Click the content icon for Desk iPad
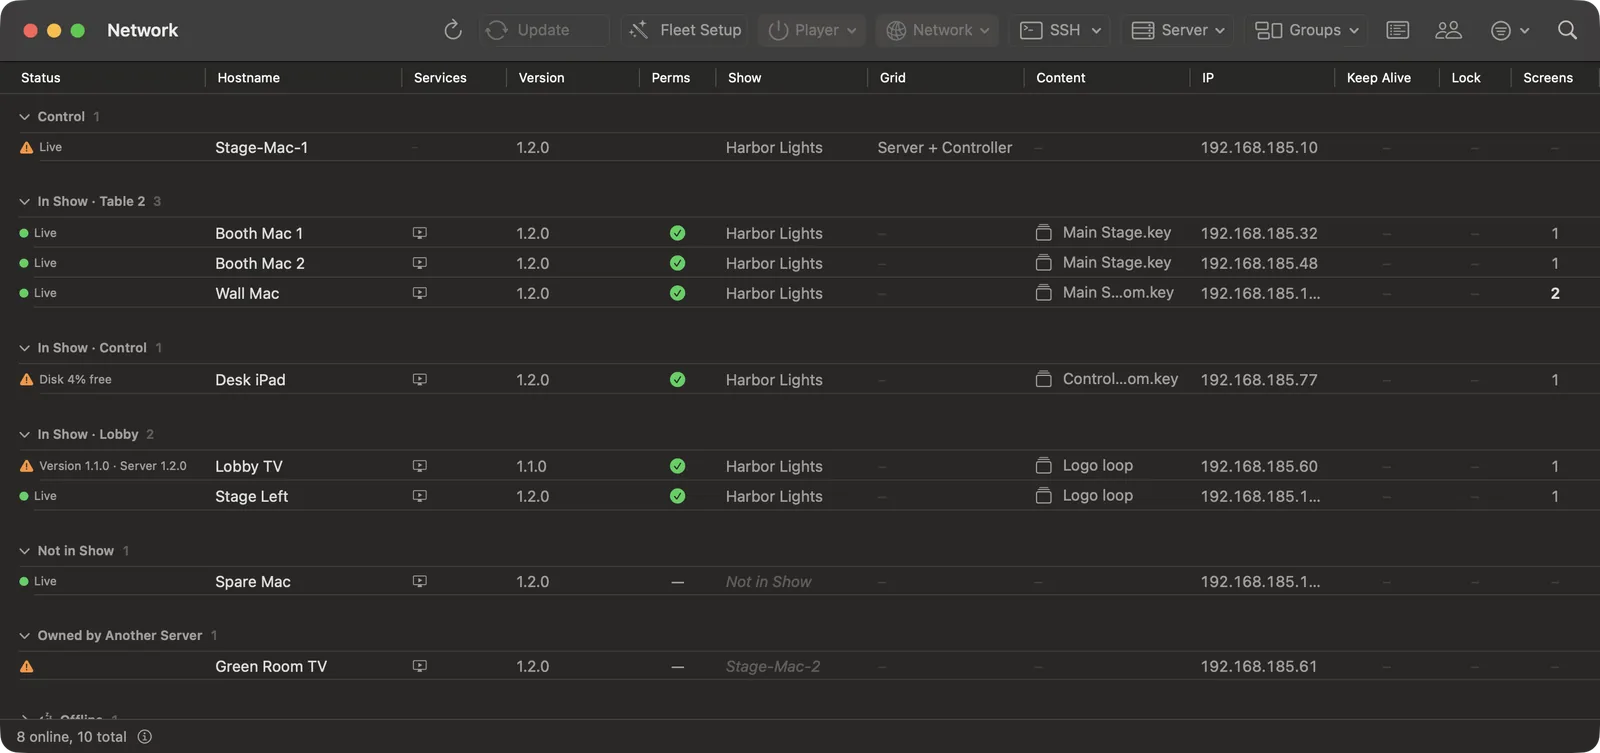 pyautogui.click(x=1044, y=380)
